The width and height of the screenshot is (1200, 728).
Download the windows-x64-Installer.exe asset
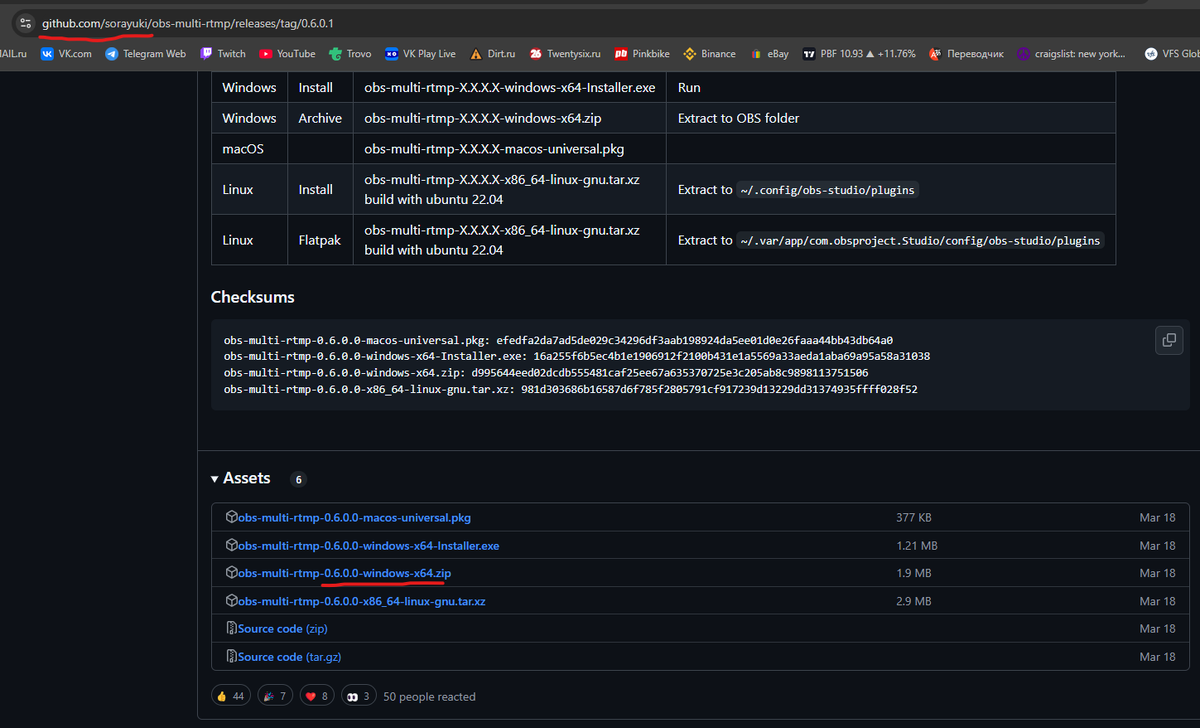(368, 546)
